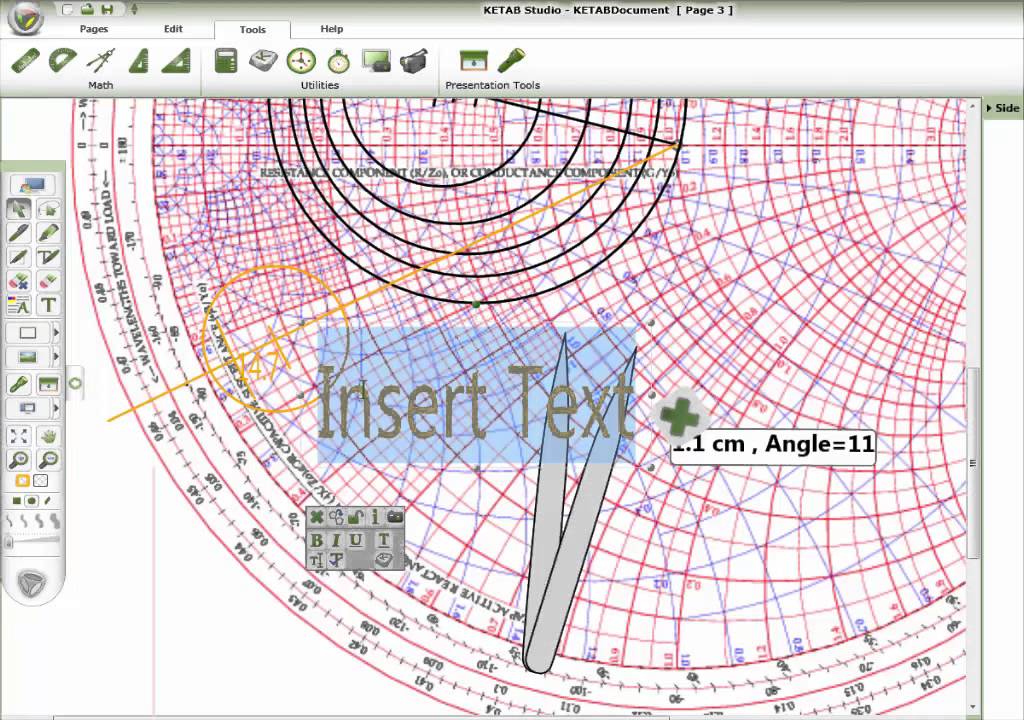The height and width of the screenshot is (720, 1024).
Task: Switch to the Tools tab
Action: 253,29
